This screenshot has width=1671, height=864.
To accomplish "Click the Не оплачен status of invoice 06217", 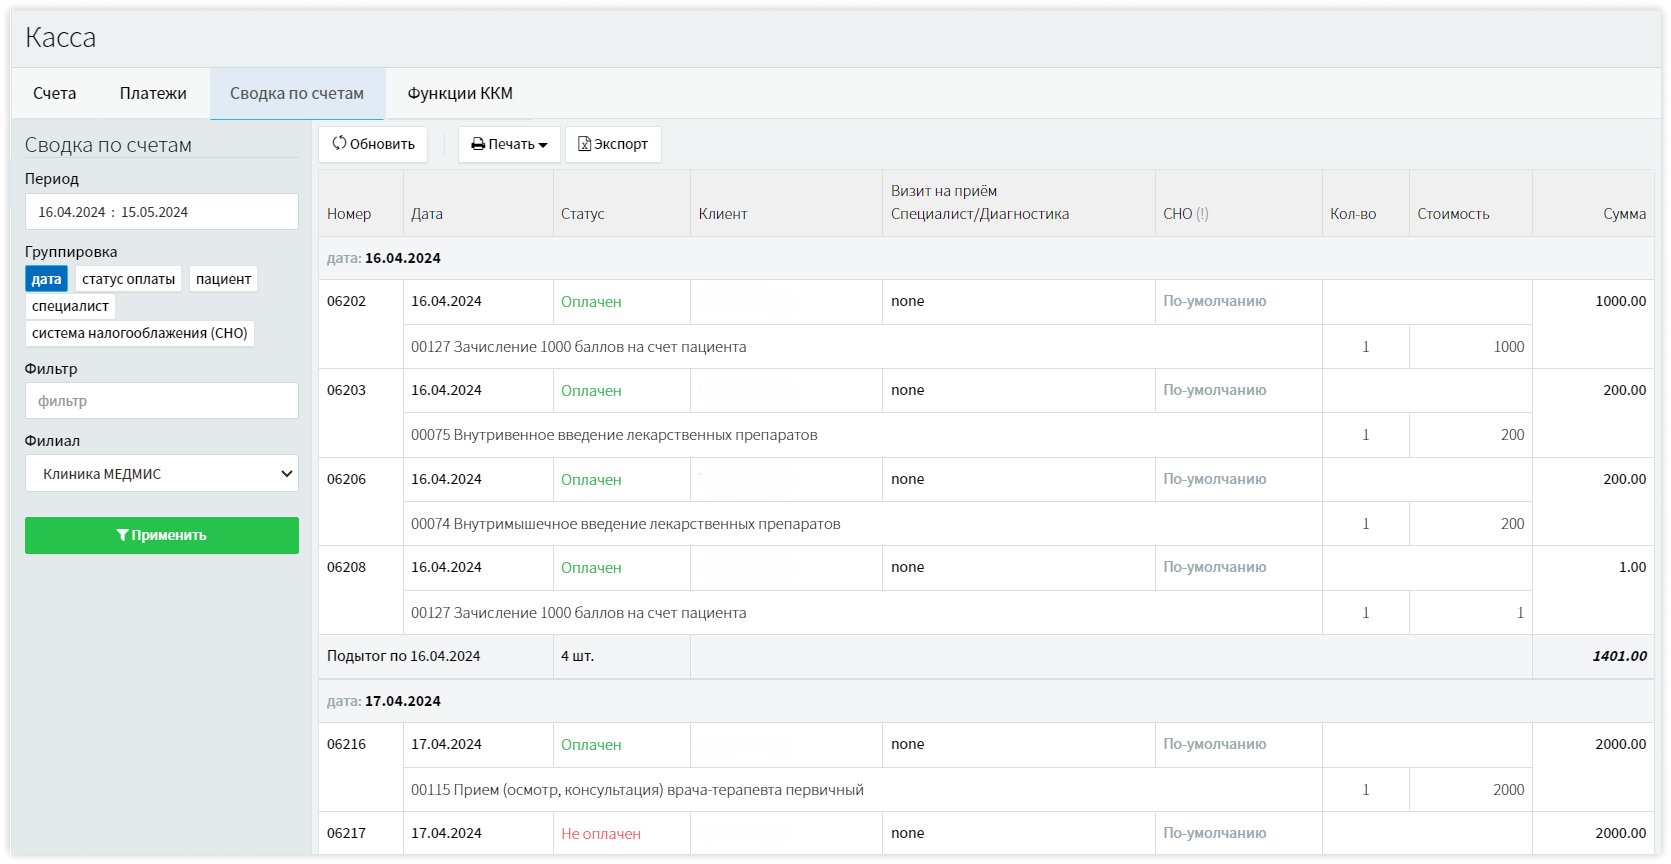I will click(600, 834).
